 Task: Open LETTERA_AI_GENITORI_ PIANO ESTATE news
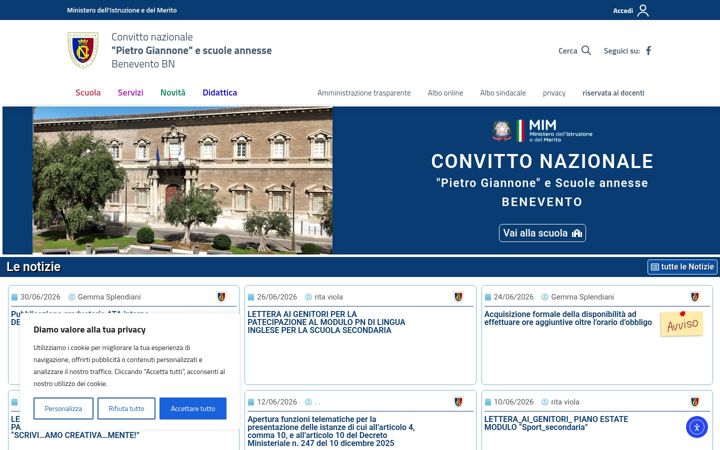(x=556, y=423)
